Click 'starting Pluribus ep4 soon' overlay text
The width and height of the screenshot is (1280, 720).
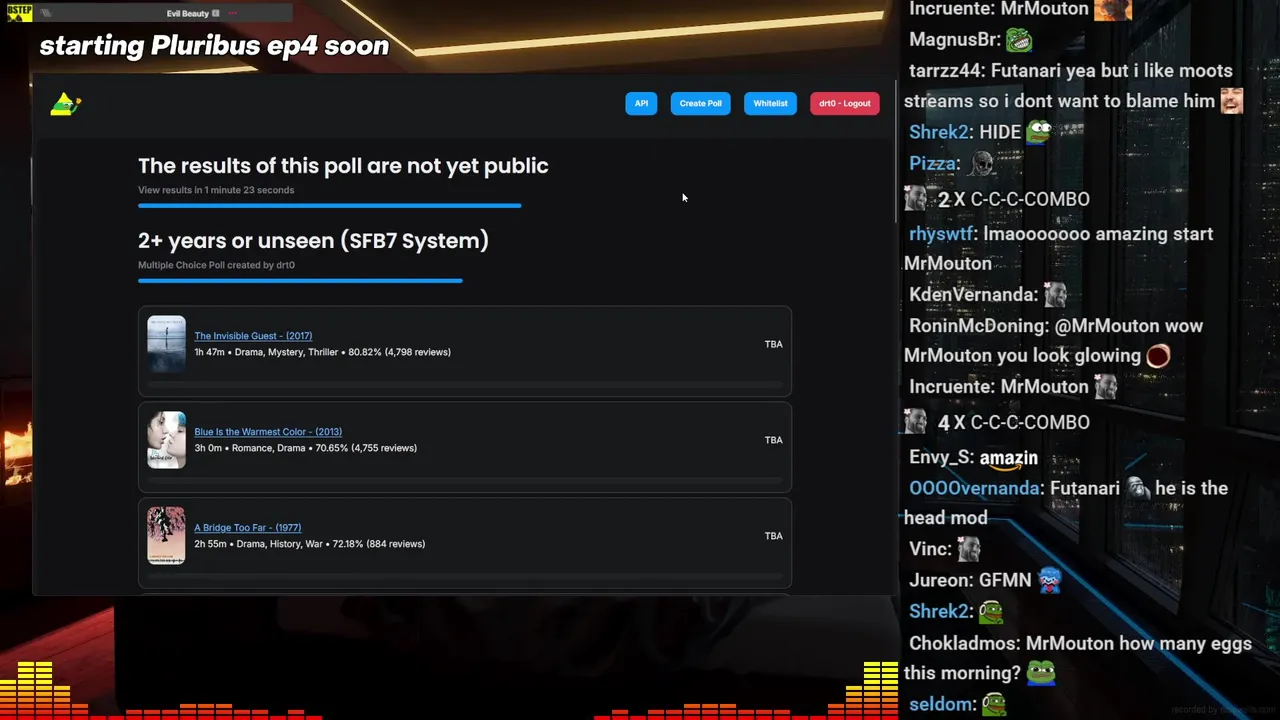click(214, 45)
